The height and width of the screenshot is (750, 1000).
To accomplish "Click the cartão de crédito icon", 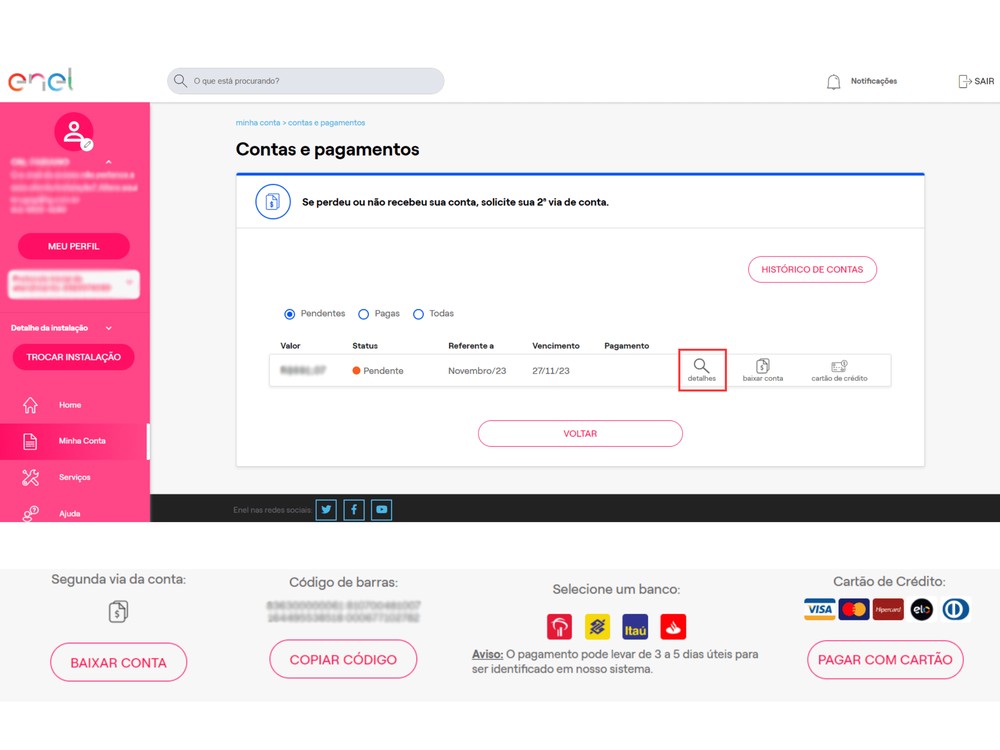I will pos(839,366).
